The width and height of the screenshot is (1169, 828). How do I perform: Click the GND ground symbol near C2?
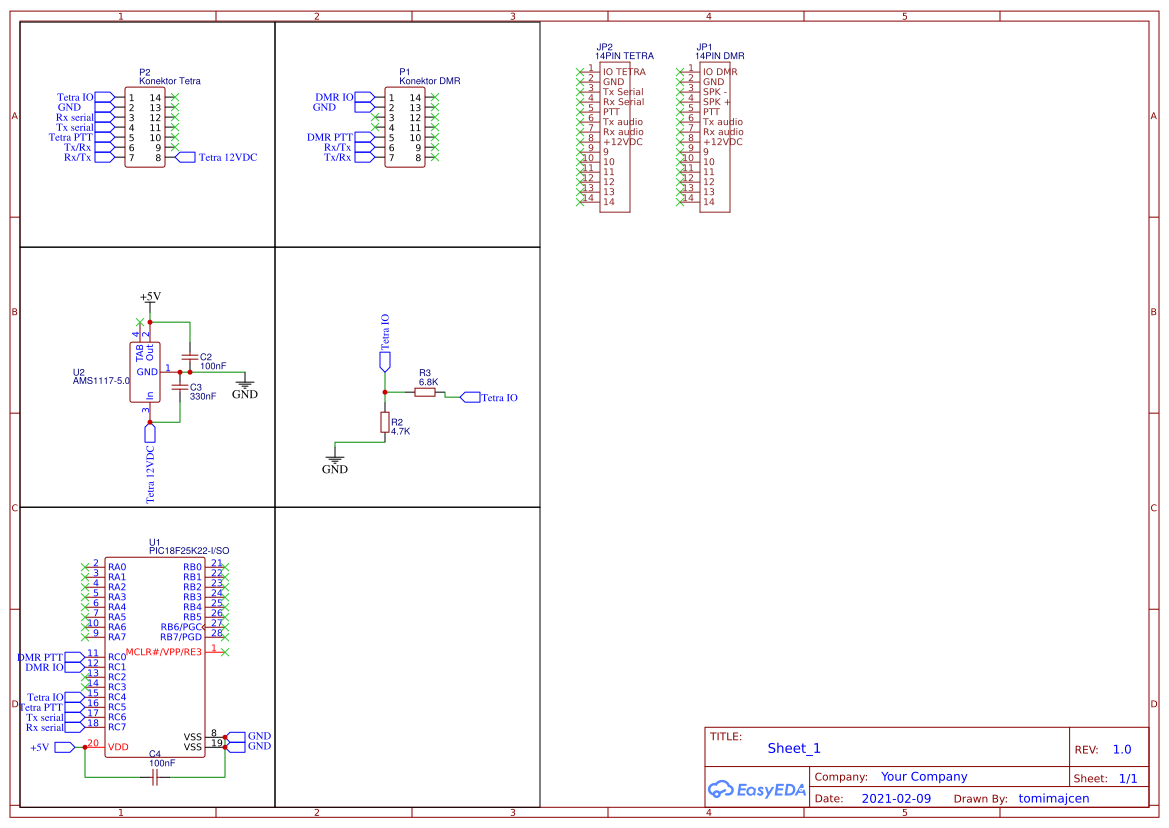tap(245, 382)
